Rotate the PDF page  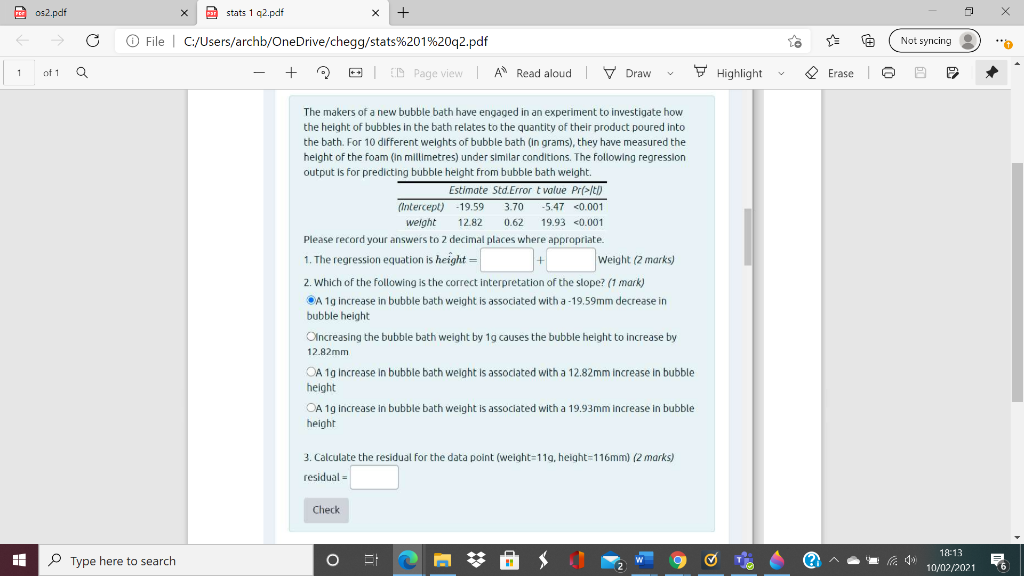(322, 72)
